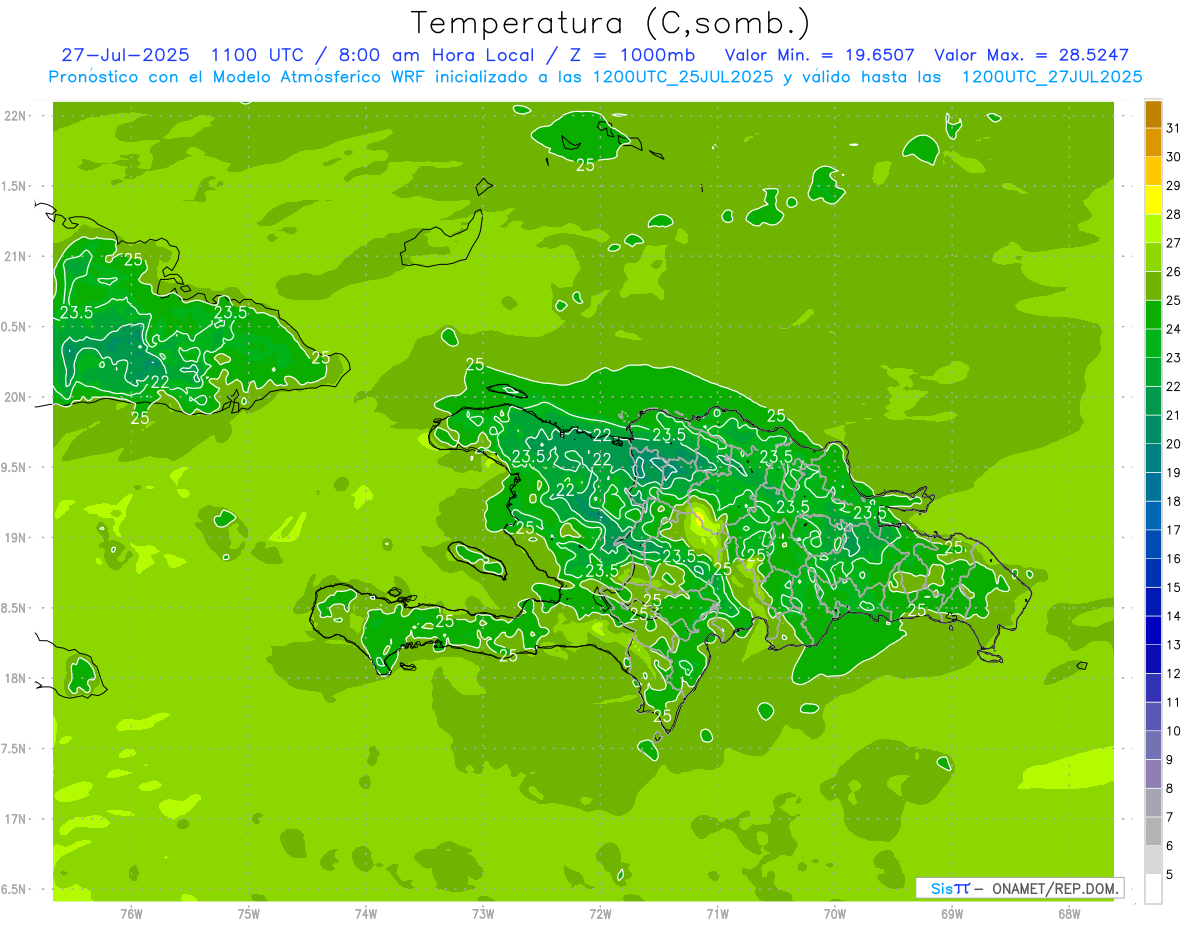1200x927 pixels.
Task: Click the legend value 26
Action: click(x=1174, y=272)
